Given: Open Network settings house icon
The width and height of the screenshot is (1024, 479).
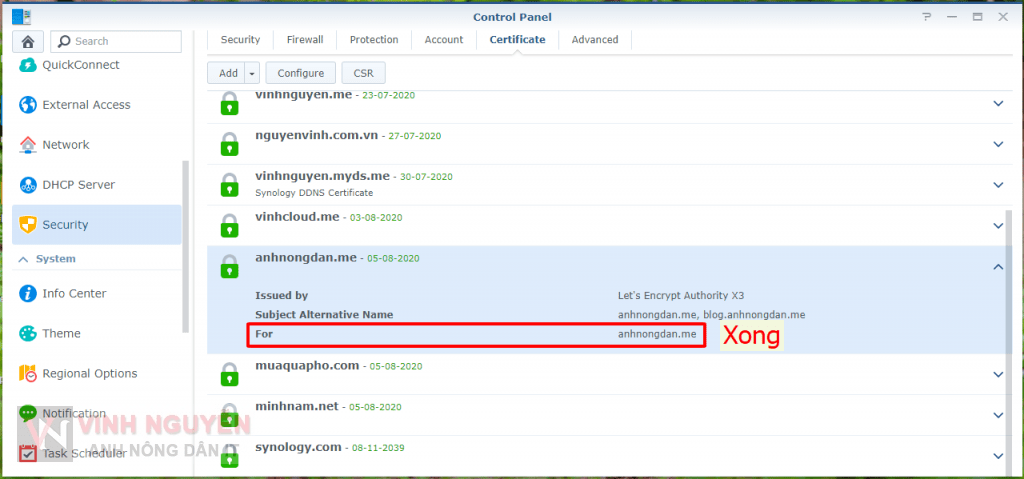Looking at the screenshot, I should pos(28,145).
